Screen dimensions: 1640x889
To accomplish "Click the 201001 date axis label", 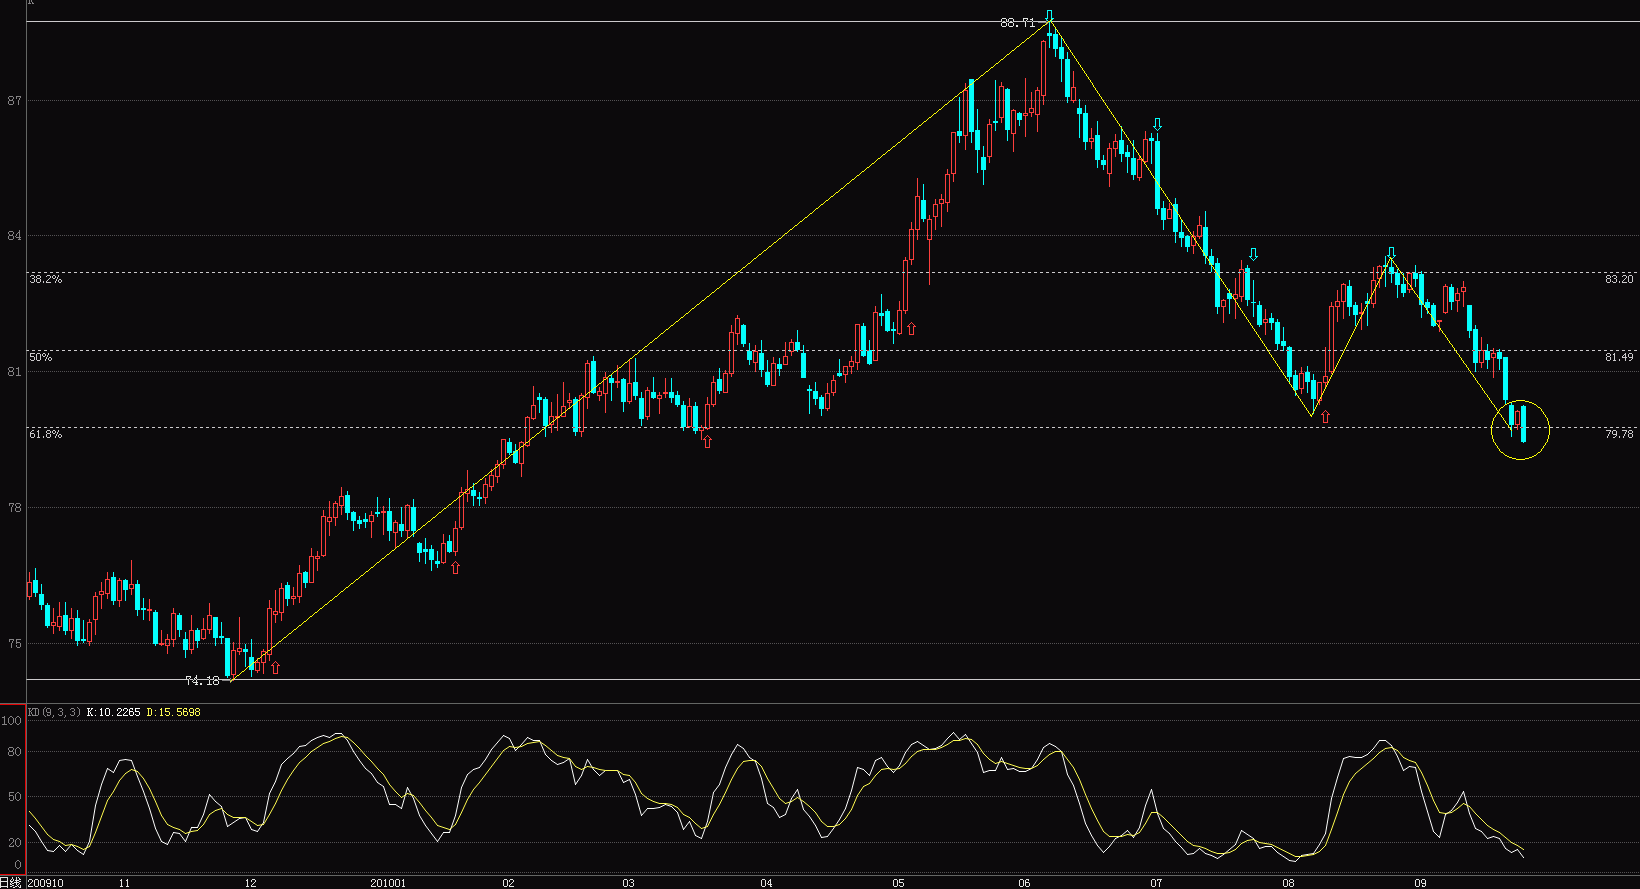I will [388, 883].
